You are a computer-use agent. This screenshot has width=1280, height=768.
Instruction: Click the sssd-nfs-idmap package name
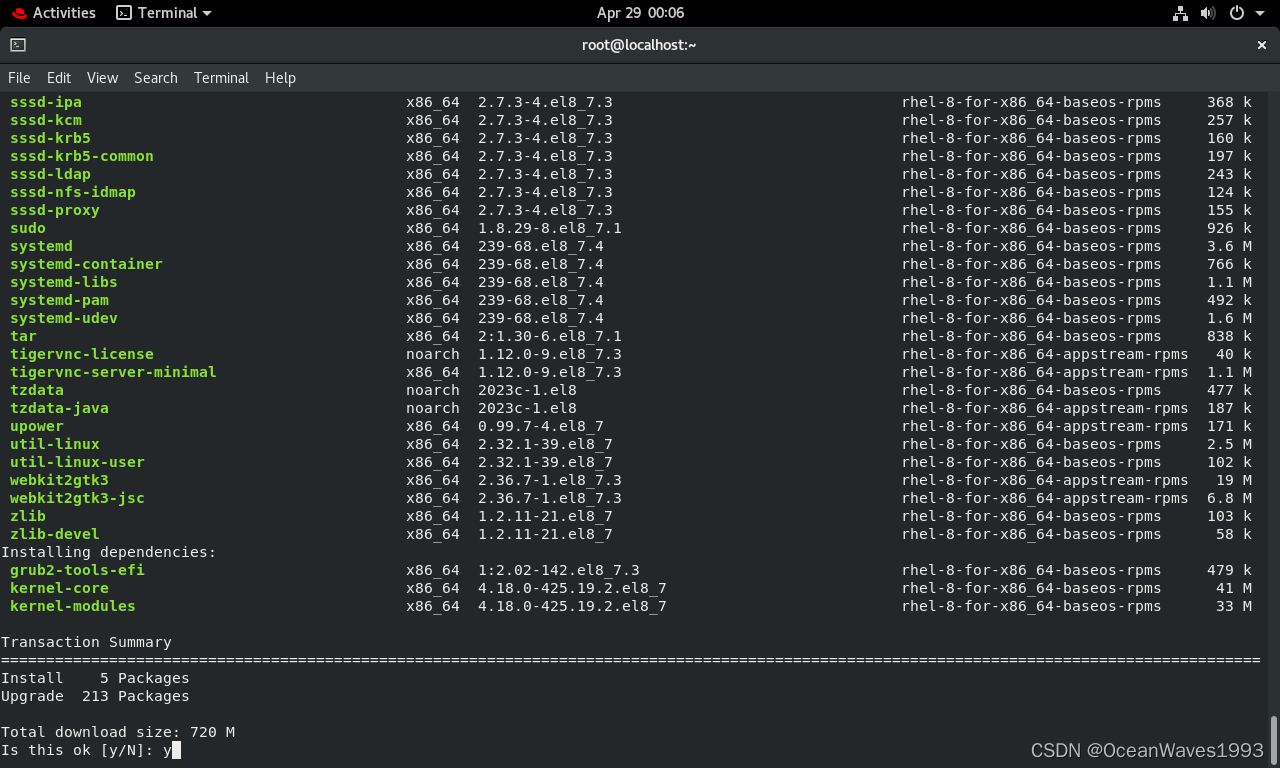coord(73,192)
